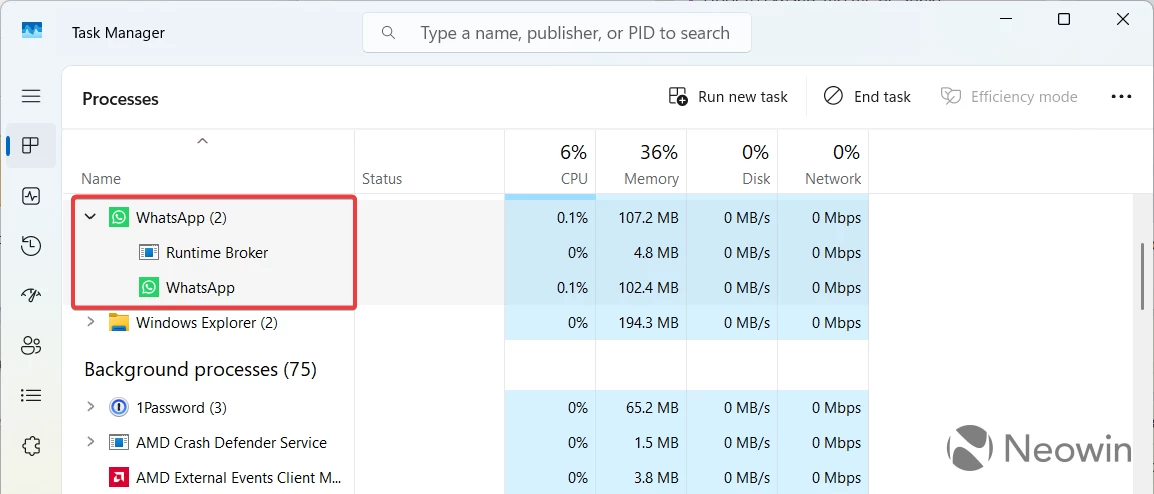Click the AMD Crash Defender Service icon
Viewport: 1154px width, 494px height.
tap(118, 442)
